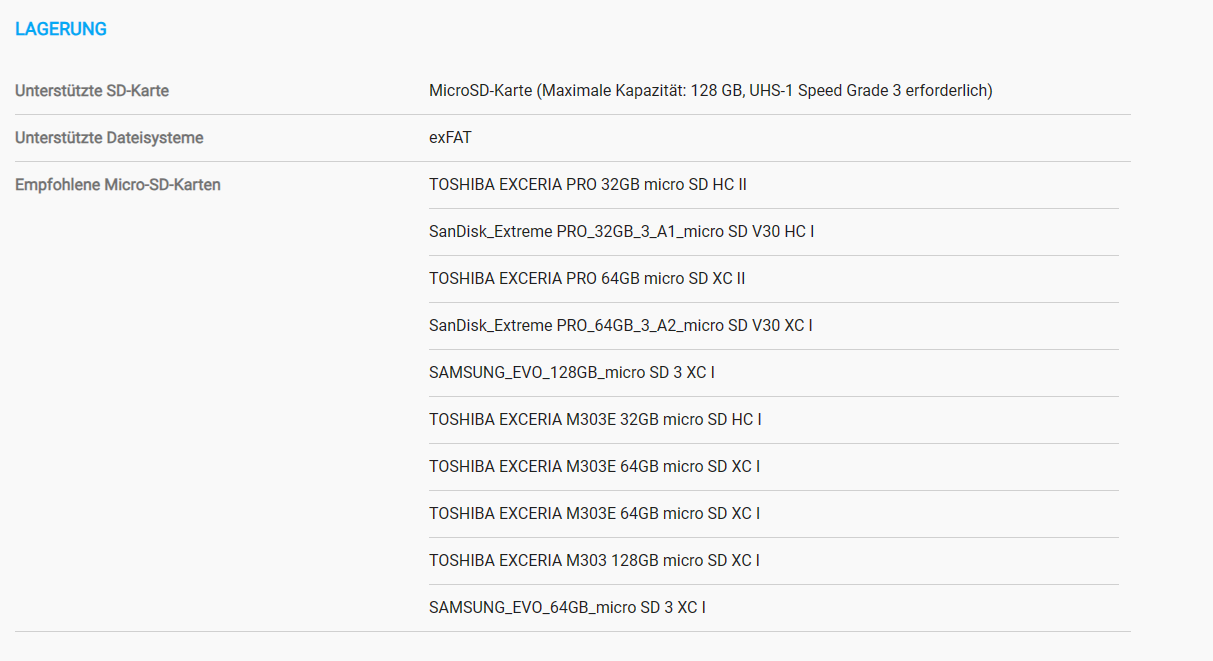Screen dimensions: 1213x661
Task: Click SanDisk Extreme PRO 32GB A1 entry
Action: pyautogui.click(x=622, y=232)
